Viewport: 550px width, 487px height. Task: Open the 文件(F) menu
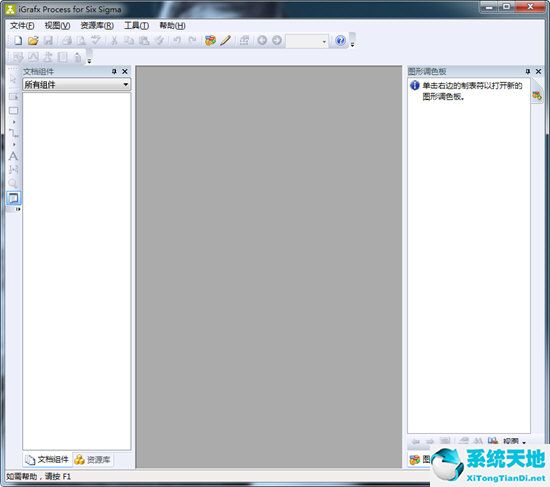22,26
